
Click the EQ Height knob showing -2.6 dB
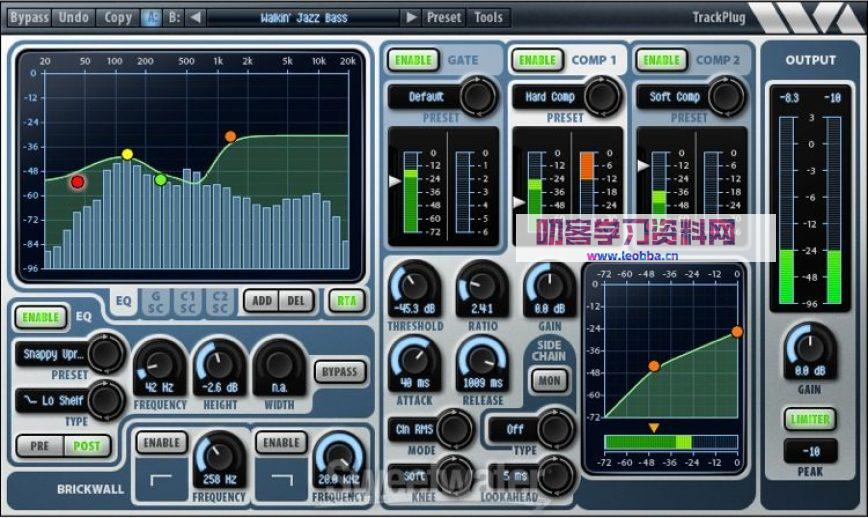[220, 365]
